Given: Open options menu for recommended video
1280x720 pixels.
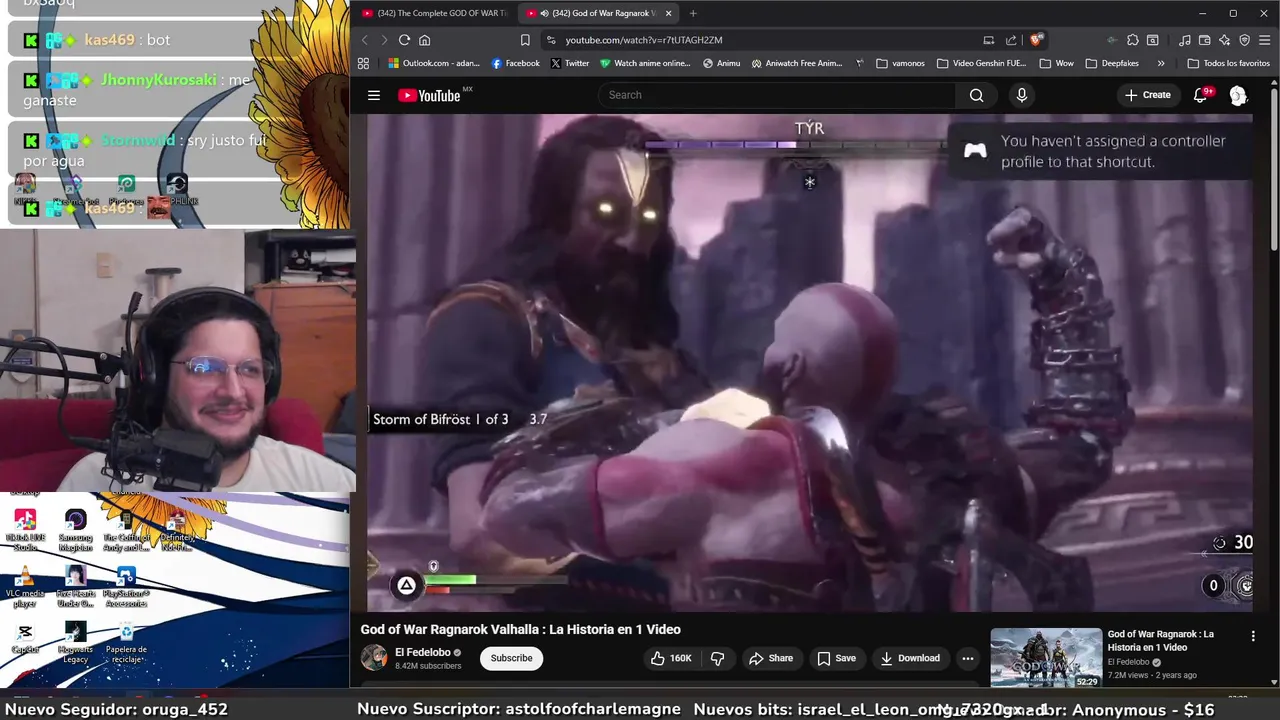Looking at the screenshot, I should [x=1253, y=636].
